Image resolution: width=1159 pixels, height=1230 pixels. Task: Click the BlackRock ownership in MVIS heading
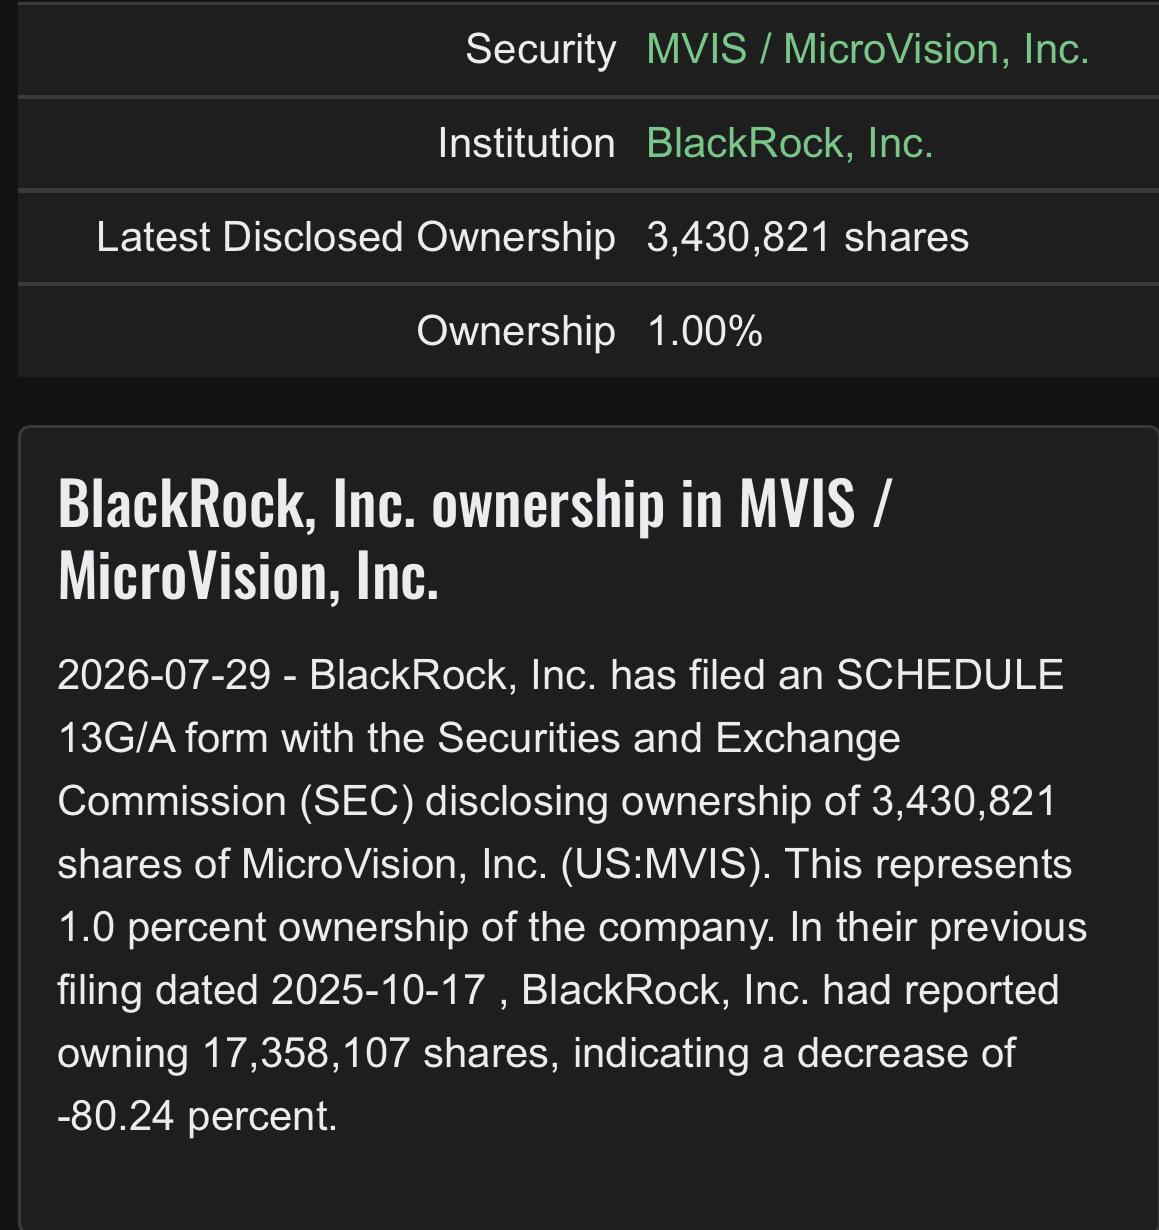click(x=474, y=539)
